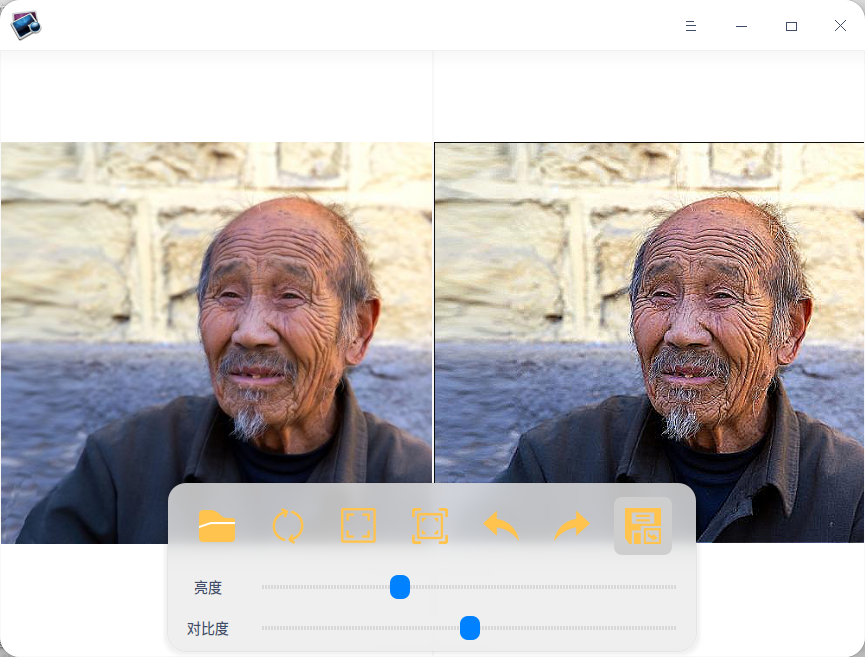This screenshot has width=865, height=657.
Task: Minimize the window
Action: (741, 26)
